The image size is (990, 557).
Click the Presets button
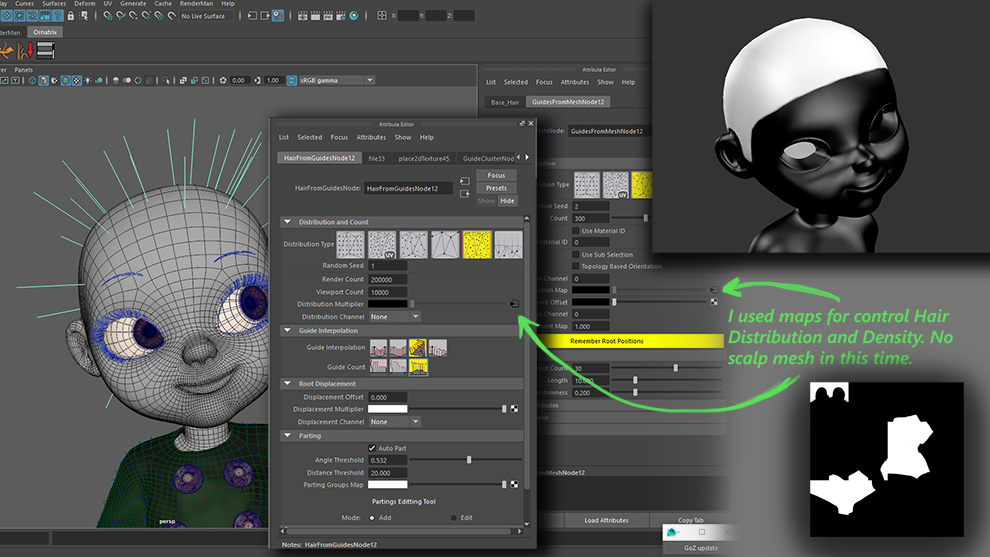[496, 188]
